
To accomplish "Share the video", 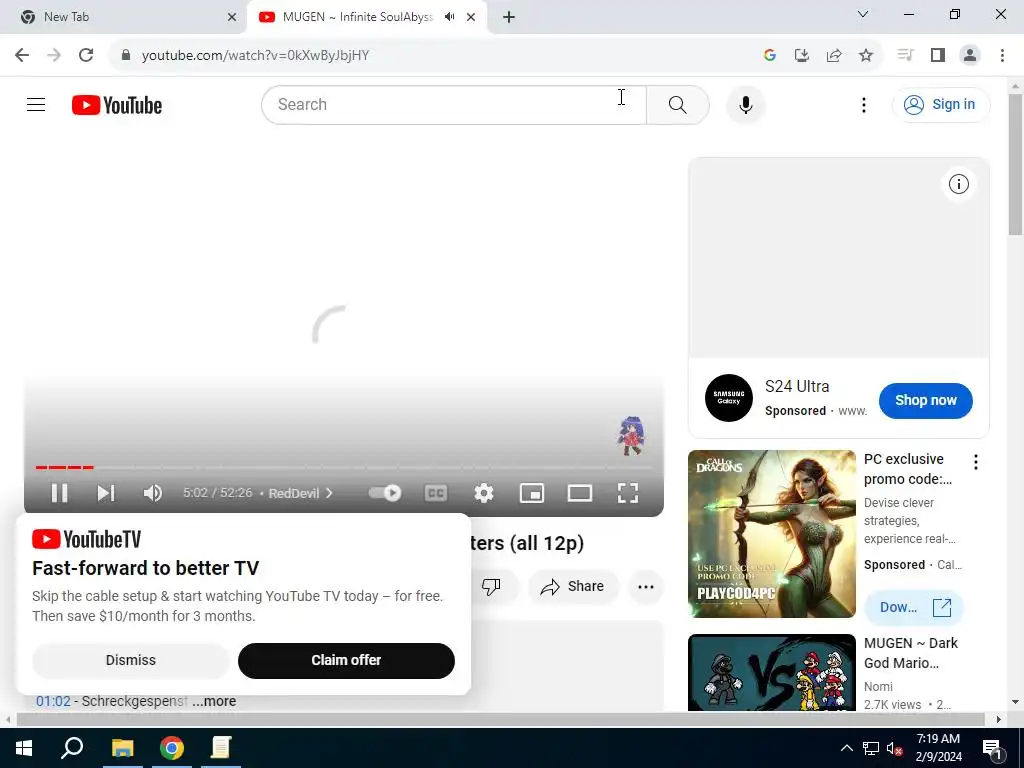I will point(573,586).
